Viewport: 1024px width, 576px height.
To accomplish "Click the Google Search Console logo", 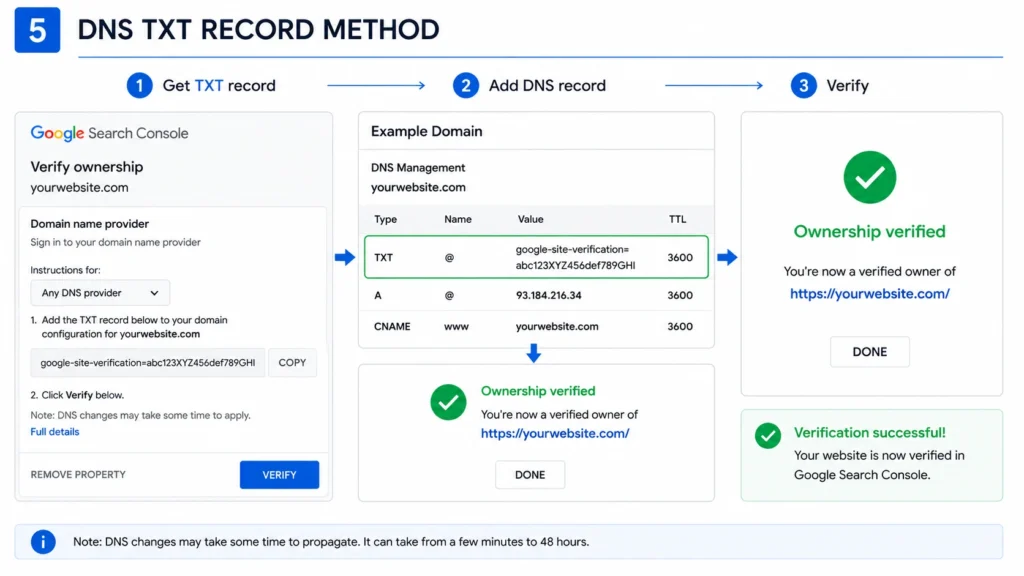I will tap(109, 133).
